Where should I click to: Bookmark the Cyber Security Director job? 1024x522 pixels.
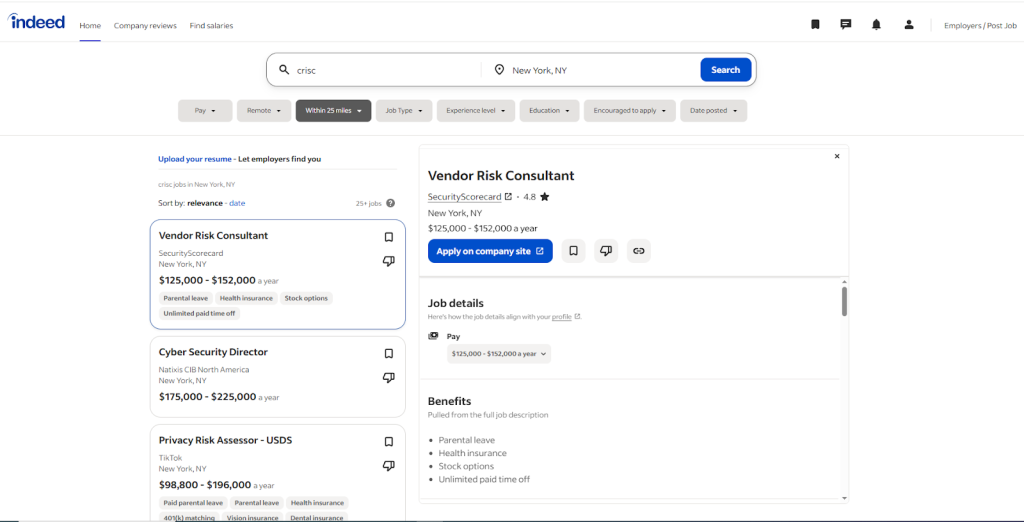tap(389, 353)
